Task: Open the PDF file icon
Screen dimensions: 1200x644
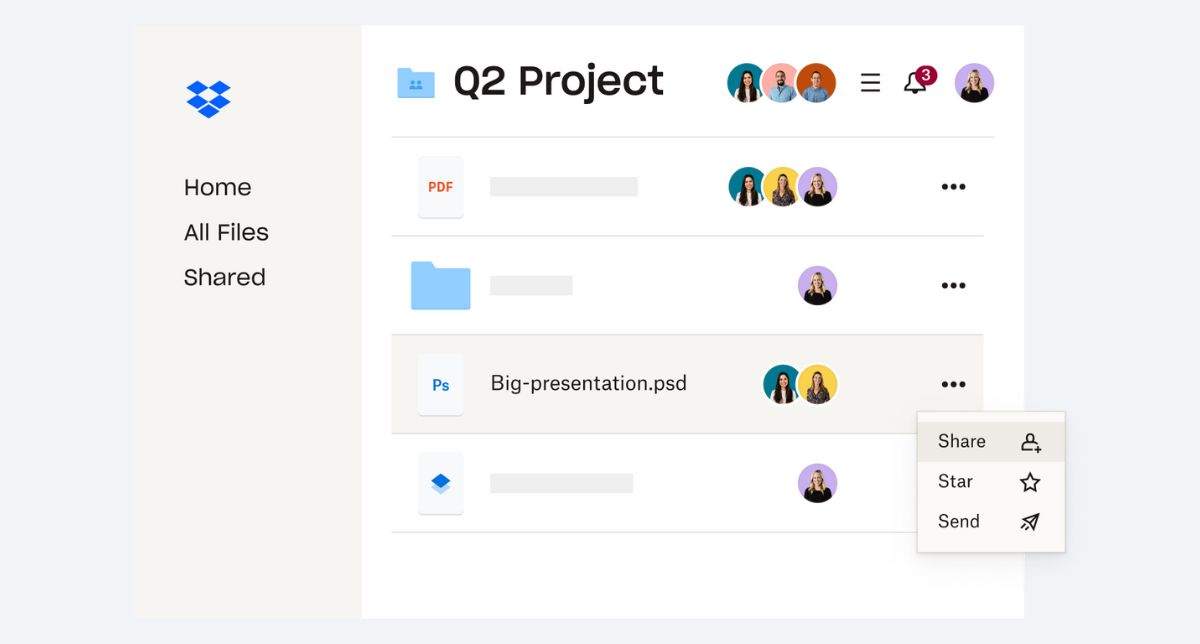Action: [x=440, y=187]
